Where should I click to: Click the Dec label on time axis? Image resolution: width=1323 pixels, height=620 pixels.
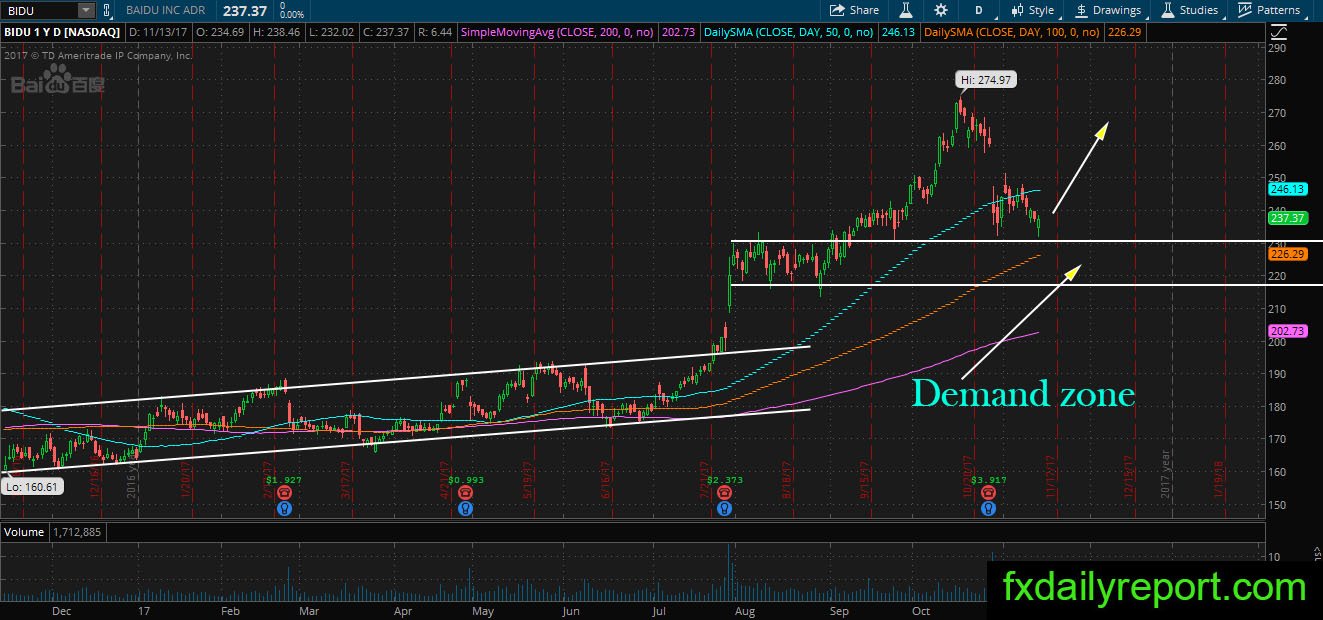tap(60, 610)
